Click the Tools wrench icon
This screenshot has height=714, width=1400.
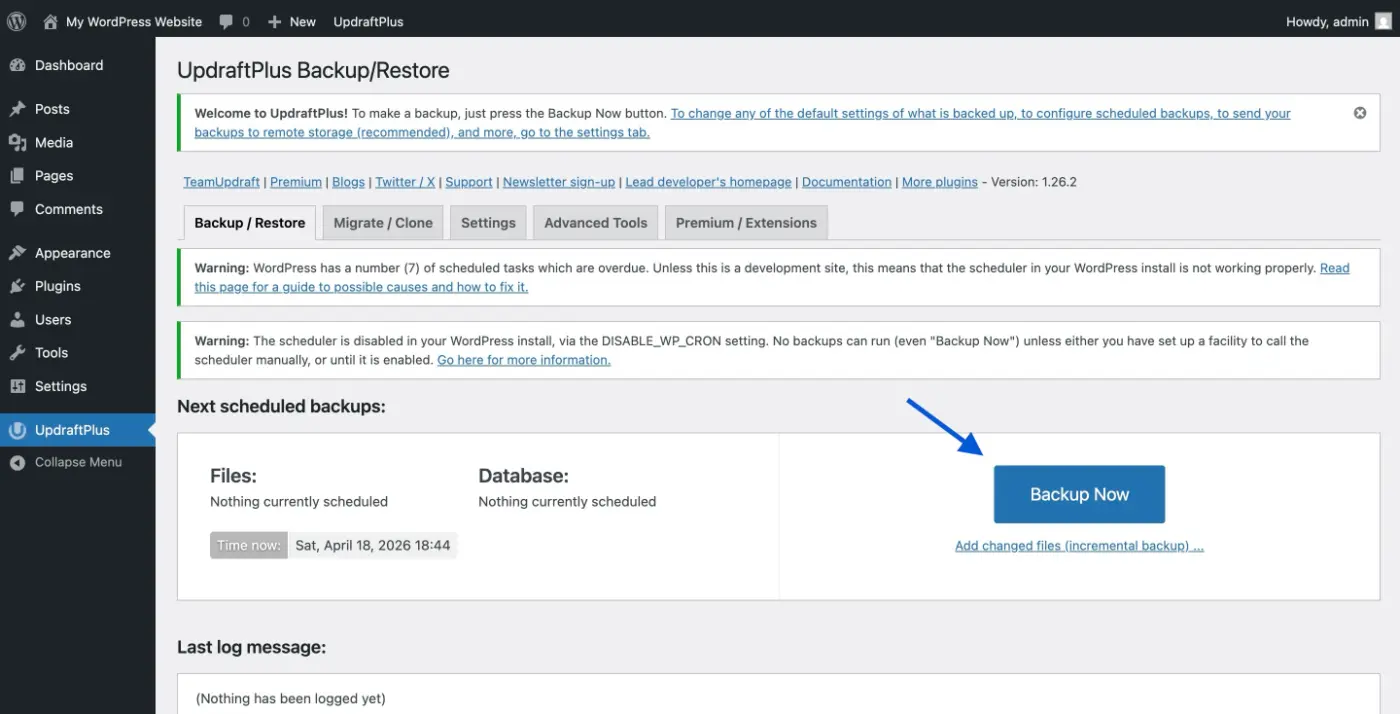[x=17, y=353]
